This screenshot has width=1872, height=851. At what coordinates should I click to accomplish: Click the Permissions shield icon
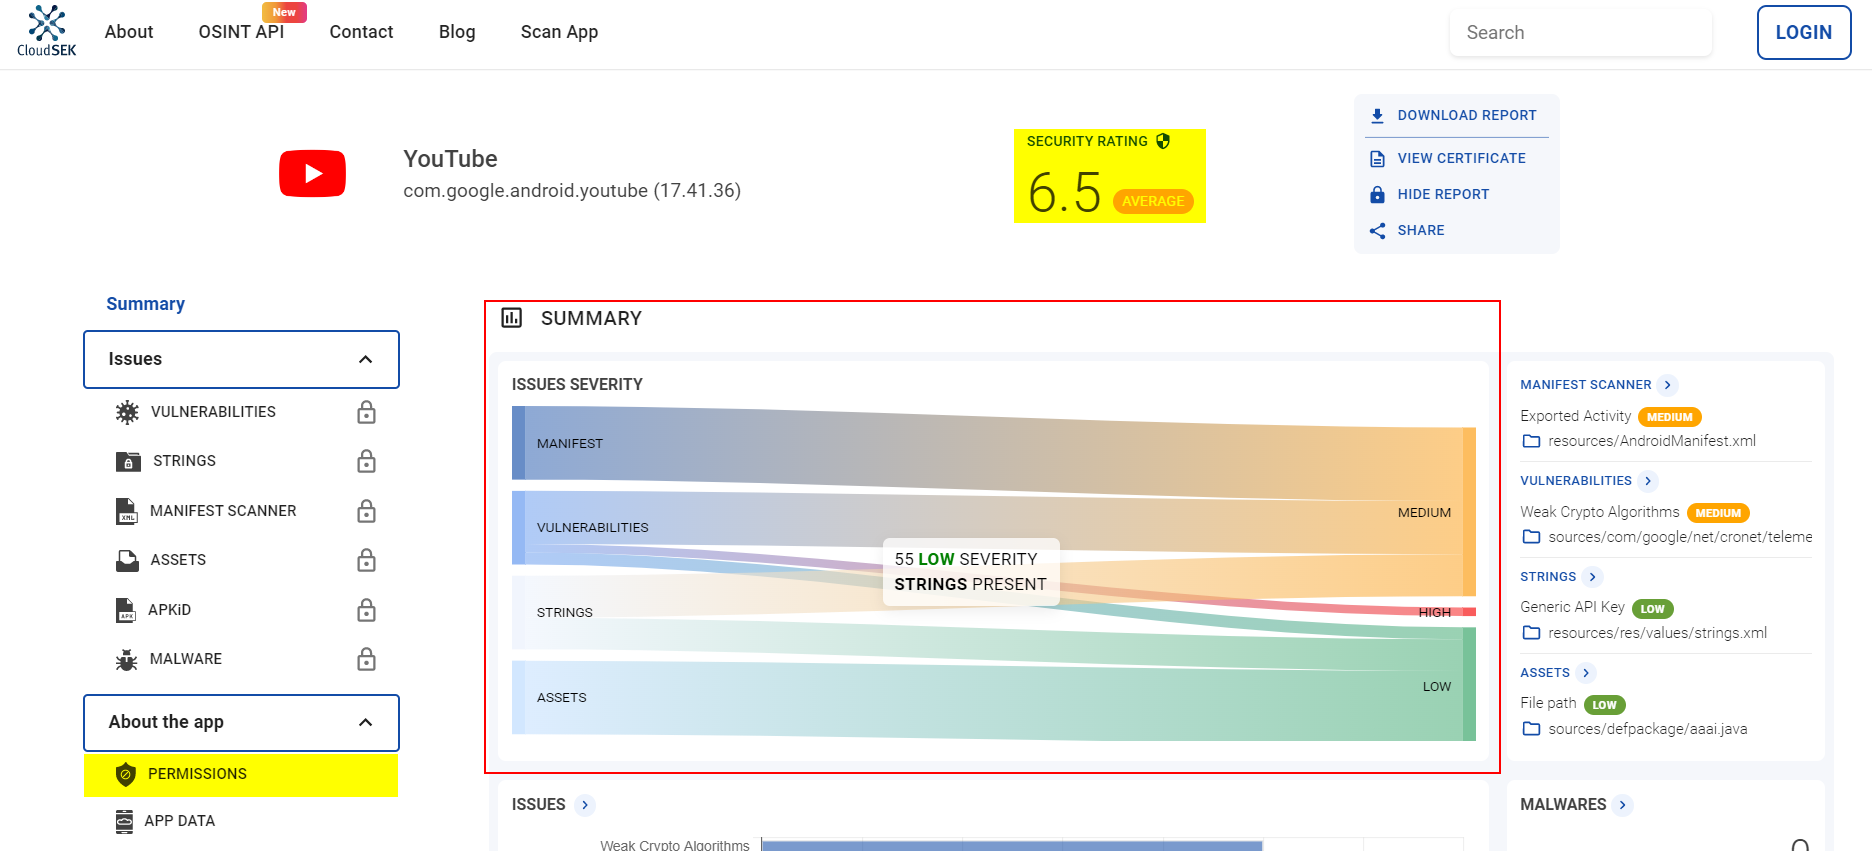126,774
